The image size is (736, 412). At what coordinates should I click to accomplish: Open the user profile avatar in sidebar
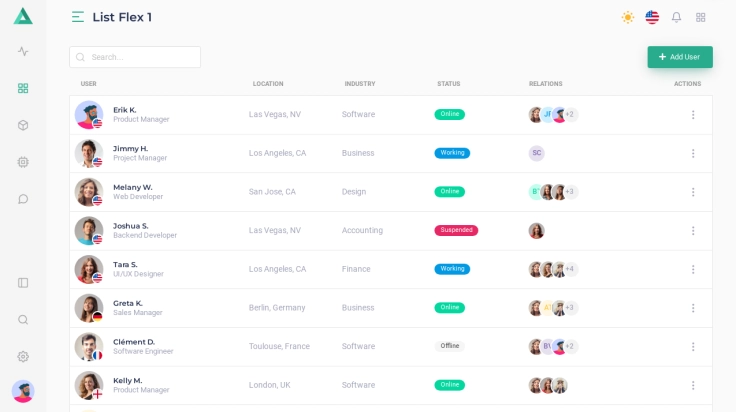[x=23, y=391]
